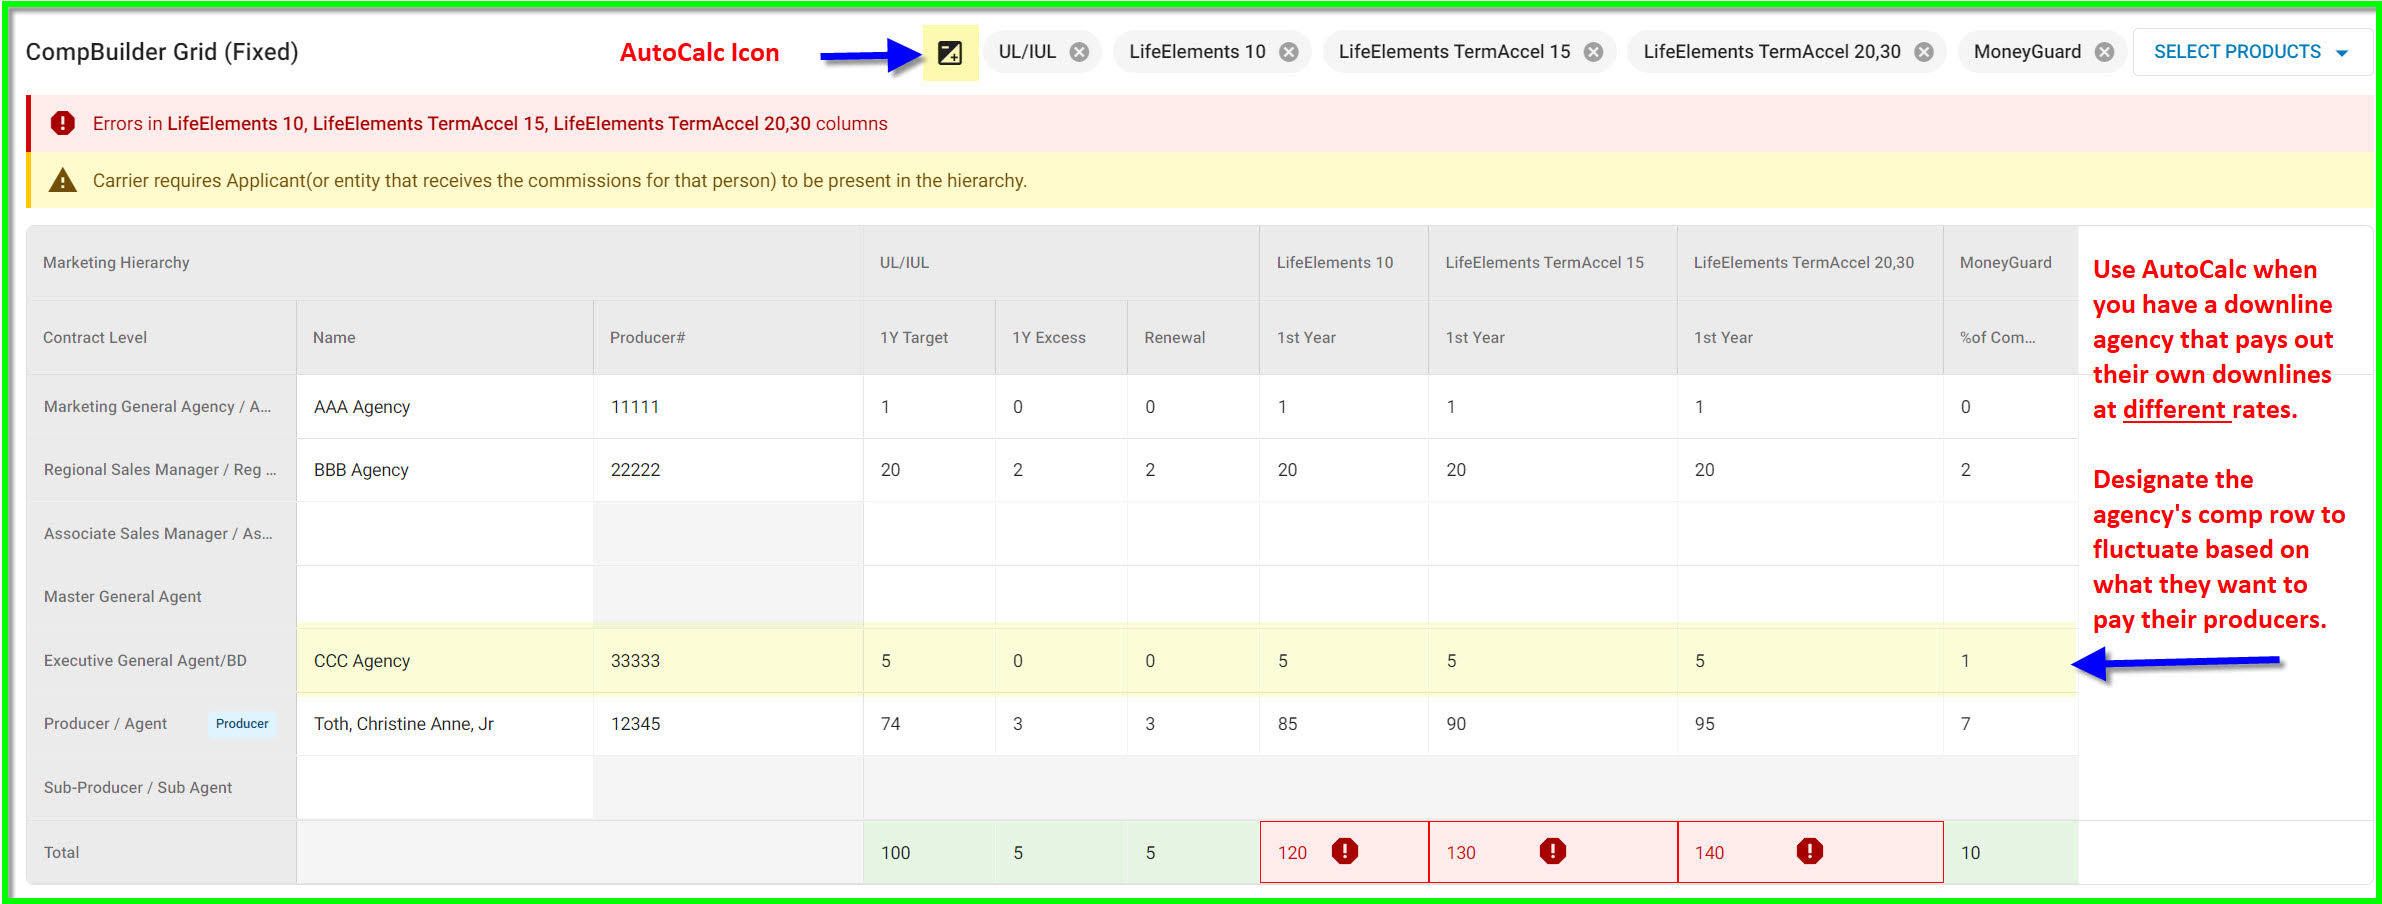Click Regional Sales Manager row label
2382x904 pixels.
160,470
